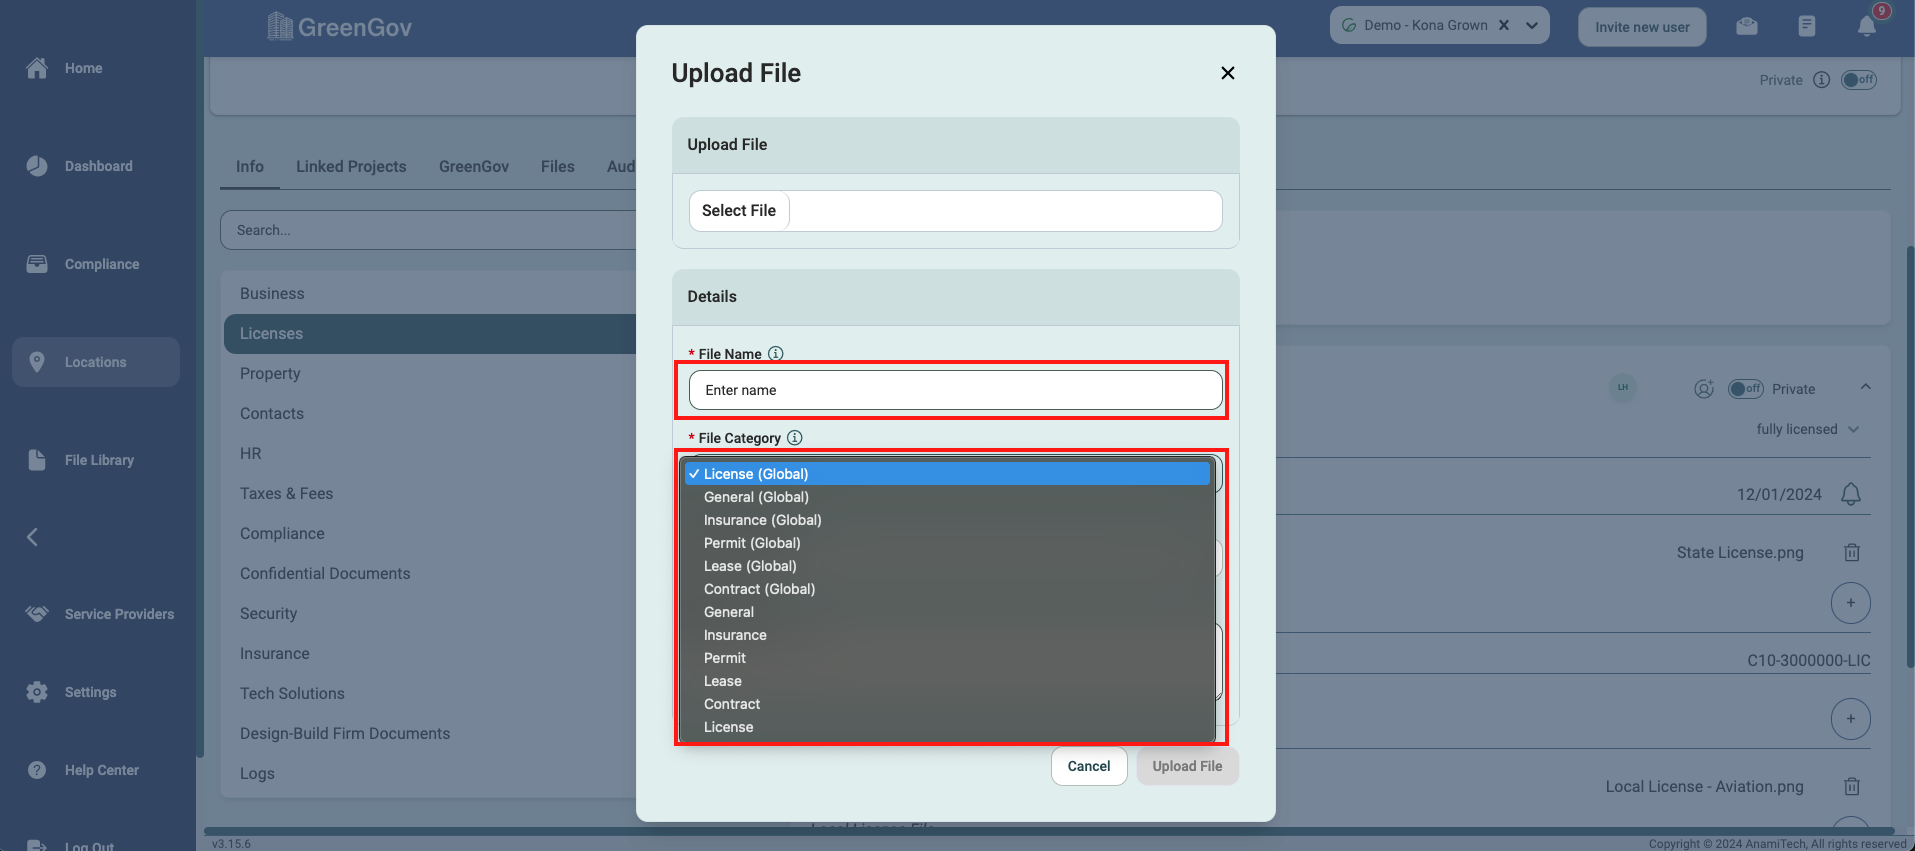Click the notification bell in the header
This screenshot has height=851, width=1915.
pyautogui.click(x=1866, y=26)
